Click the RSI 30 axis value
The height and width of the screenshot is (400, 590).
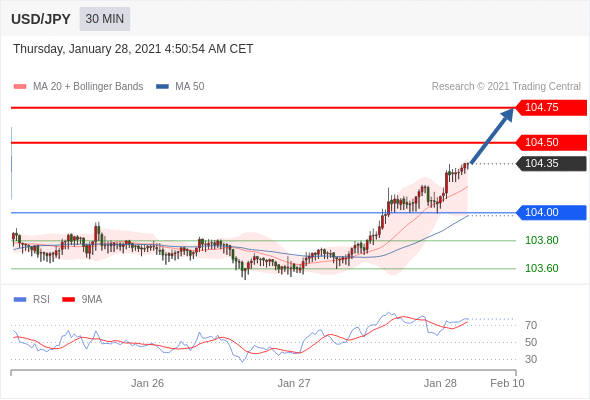(531, 359)
